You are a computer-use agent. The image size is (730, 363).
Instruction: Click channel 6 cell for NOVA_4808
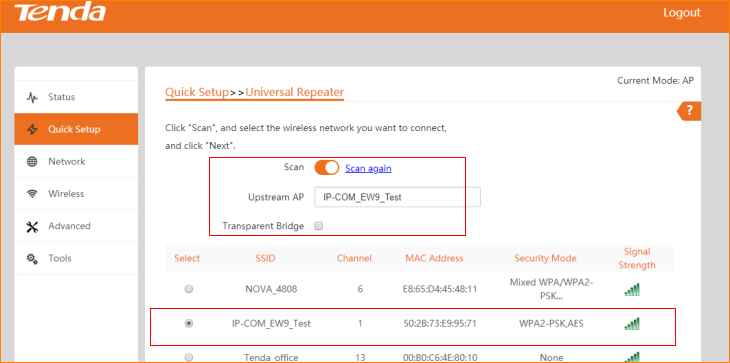[360, 289]
